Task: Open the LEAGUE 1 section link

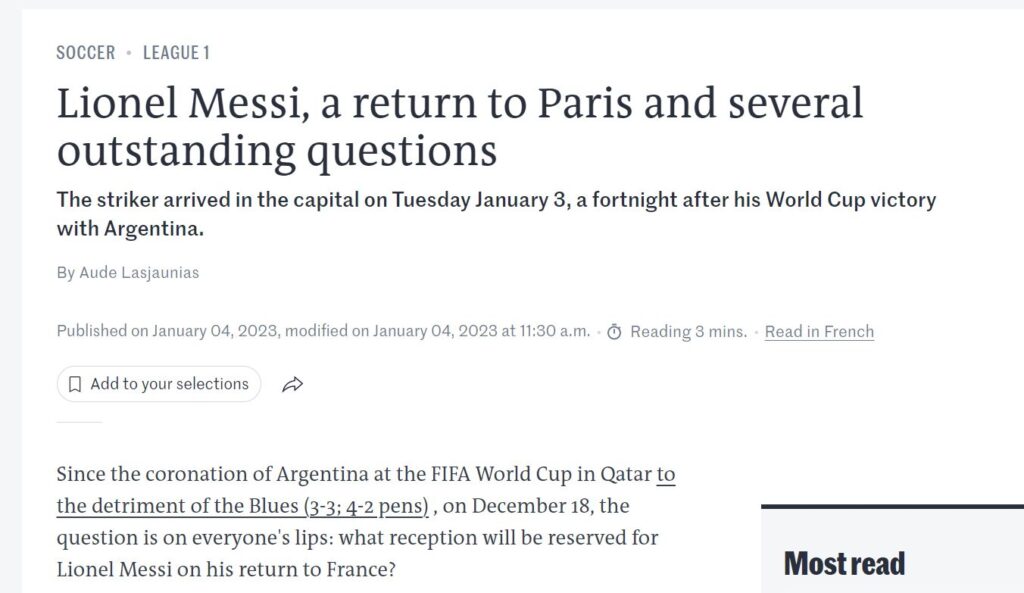Action: [x=176, y=52]
